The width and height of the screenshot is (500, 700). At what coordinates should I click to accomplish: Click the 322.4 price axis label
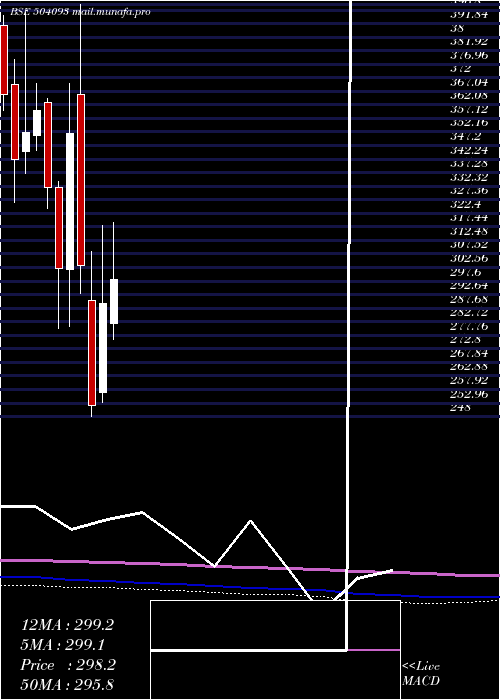[x=466, y=204]
